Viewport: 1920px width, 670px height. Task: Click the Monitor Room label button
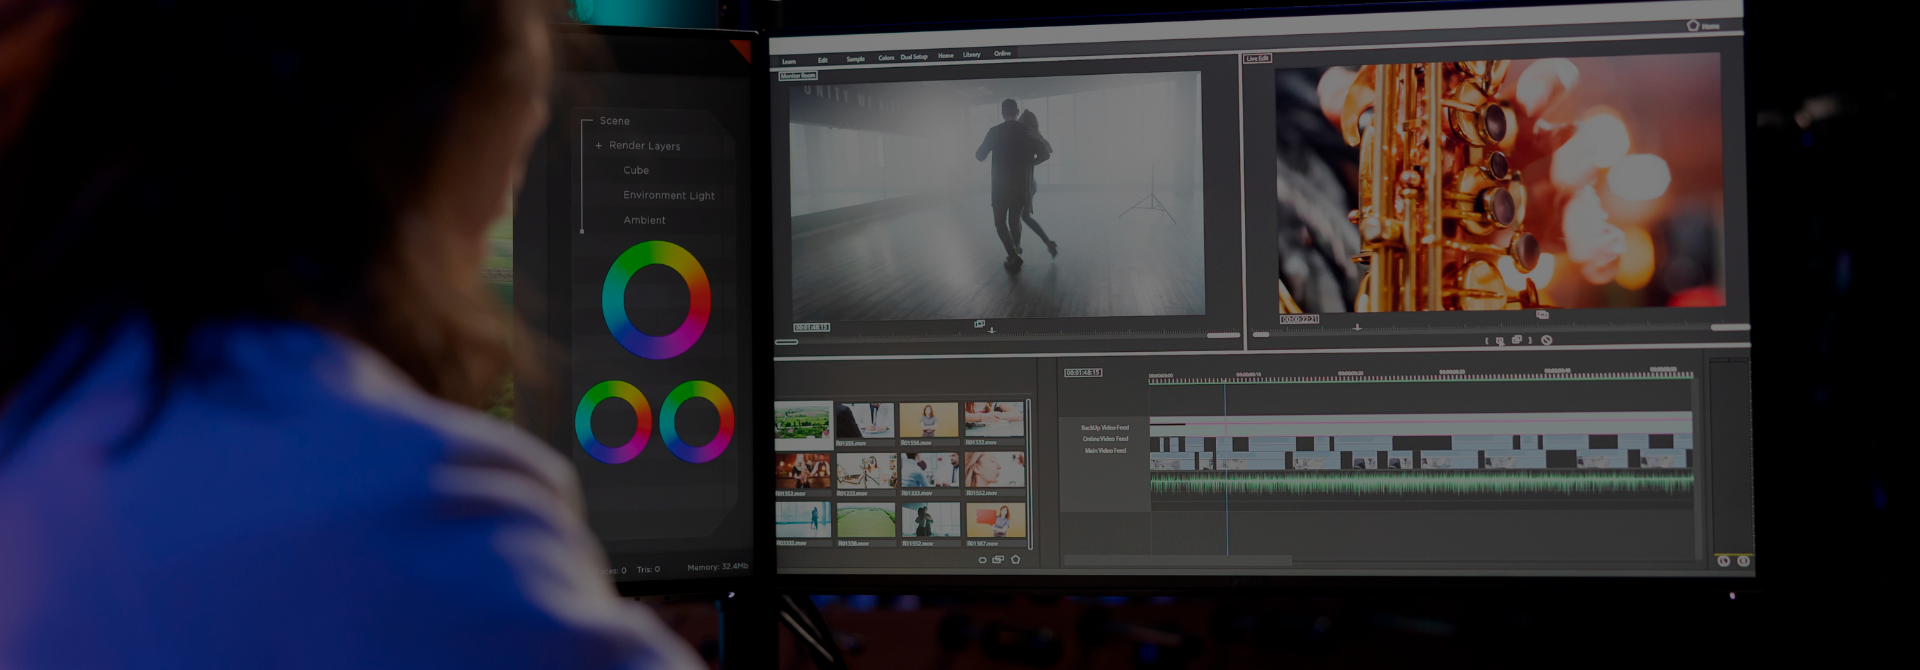point(798,76)
